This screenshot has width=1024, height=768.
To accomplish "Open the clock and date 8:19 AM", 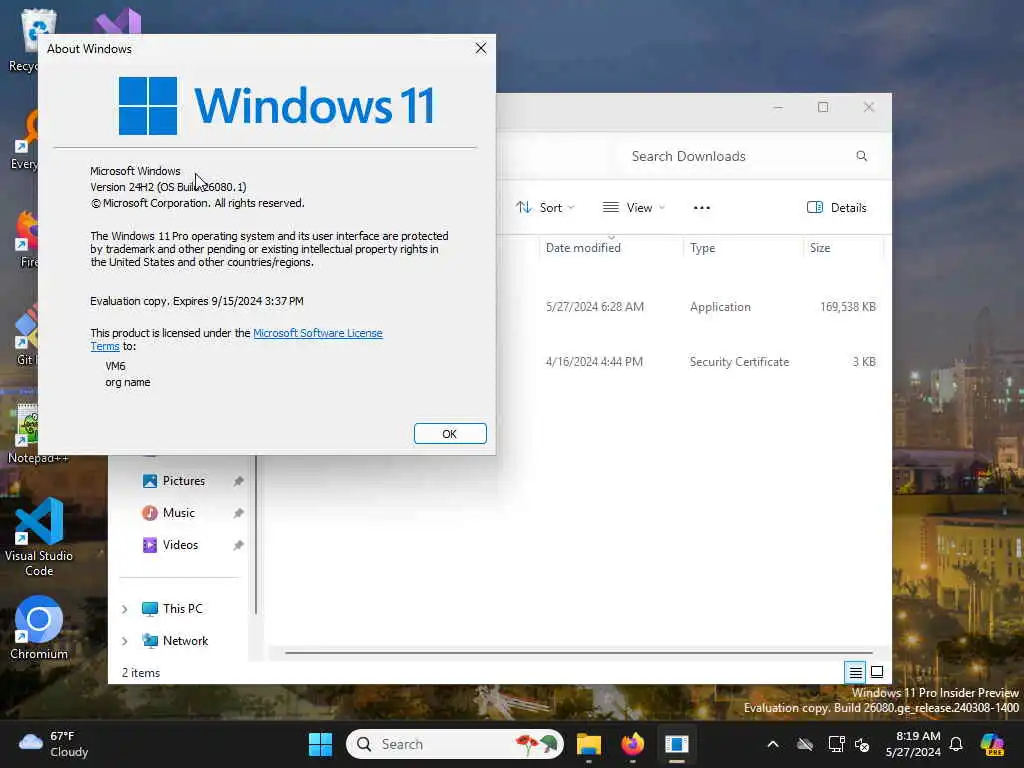I will pyautogui.click(x=913, y=744).
